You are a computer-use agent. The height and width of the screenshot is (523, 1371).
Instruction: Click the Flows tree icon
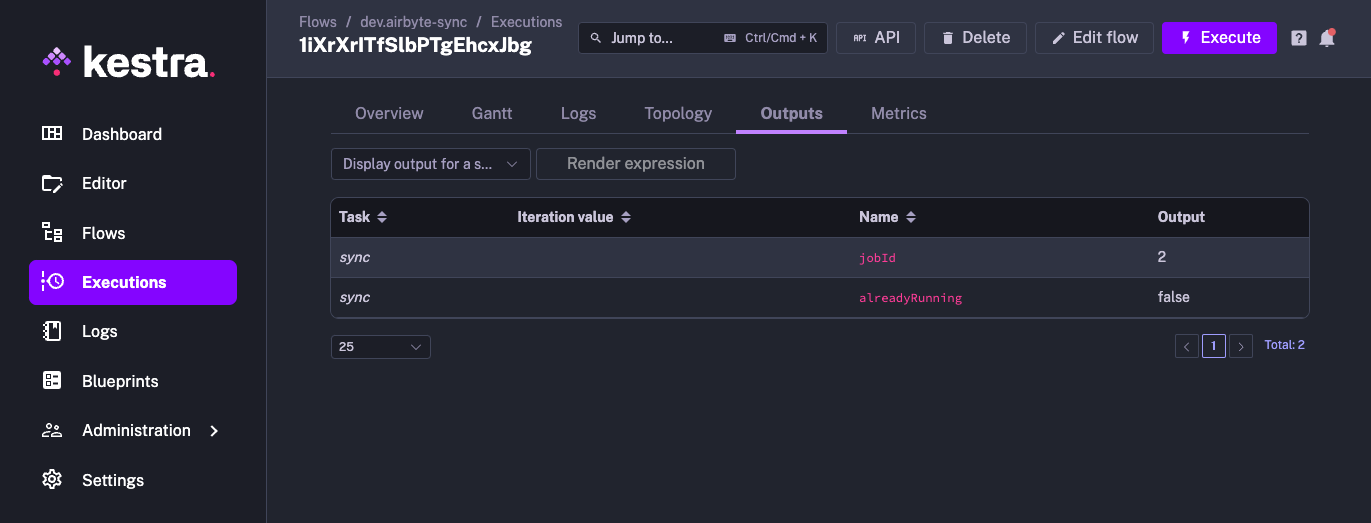pyautogui.click(x=52, y=233)
